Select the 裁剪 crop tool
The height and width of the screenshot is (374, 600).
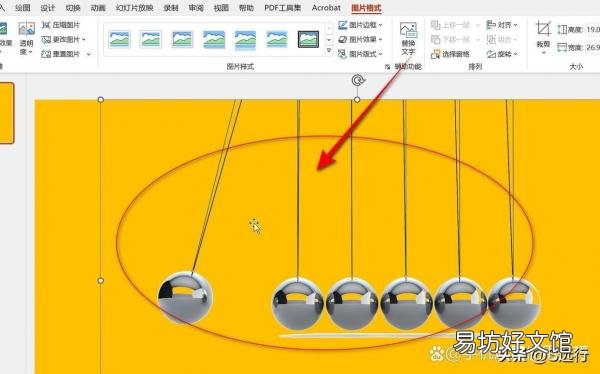click(x=543, y=34)
